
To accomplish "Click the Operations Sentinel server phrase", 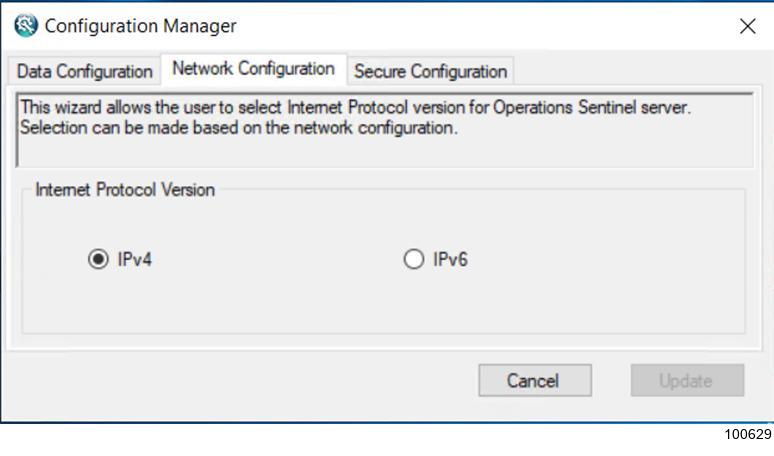I will pyautogui.click(x=591, y=107).
